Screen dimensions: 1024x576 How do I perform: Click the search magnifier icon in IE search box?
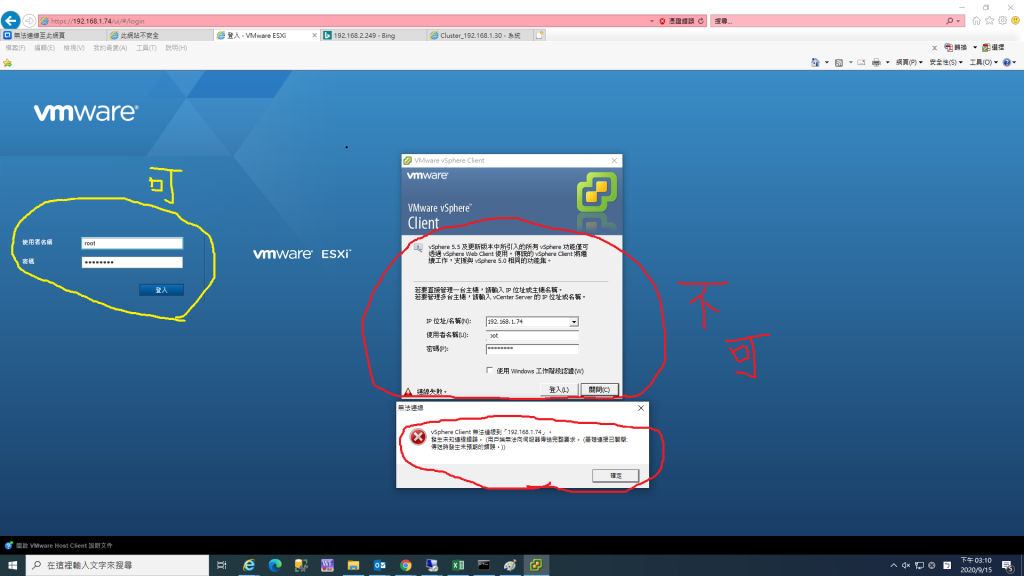click(950, 21)
